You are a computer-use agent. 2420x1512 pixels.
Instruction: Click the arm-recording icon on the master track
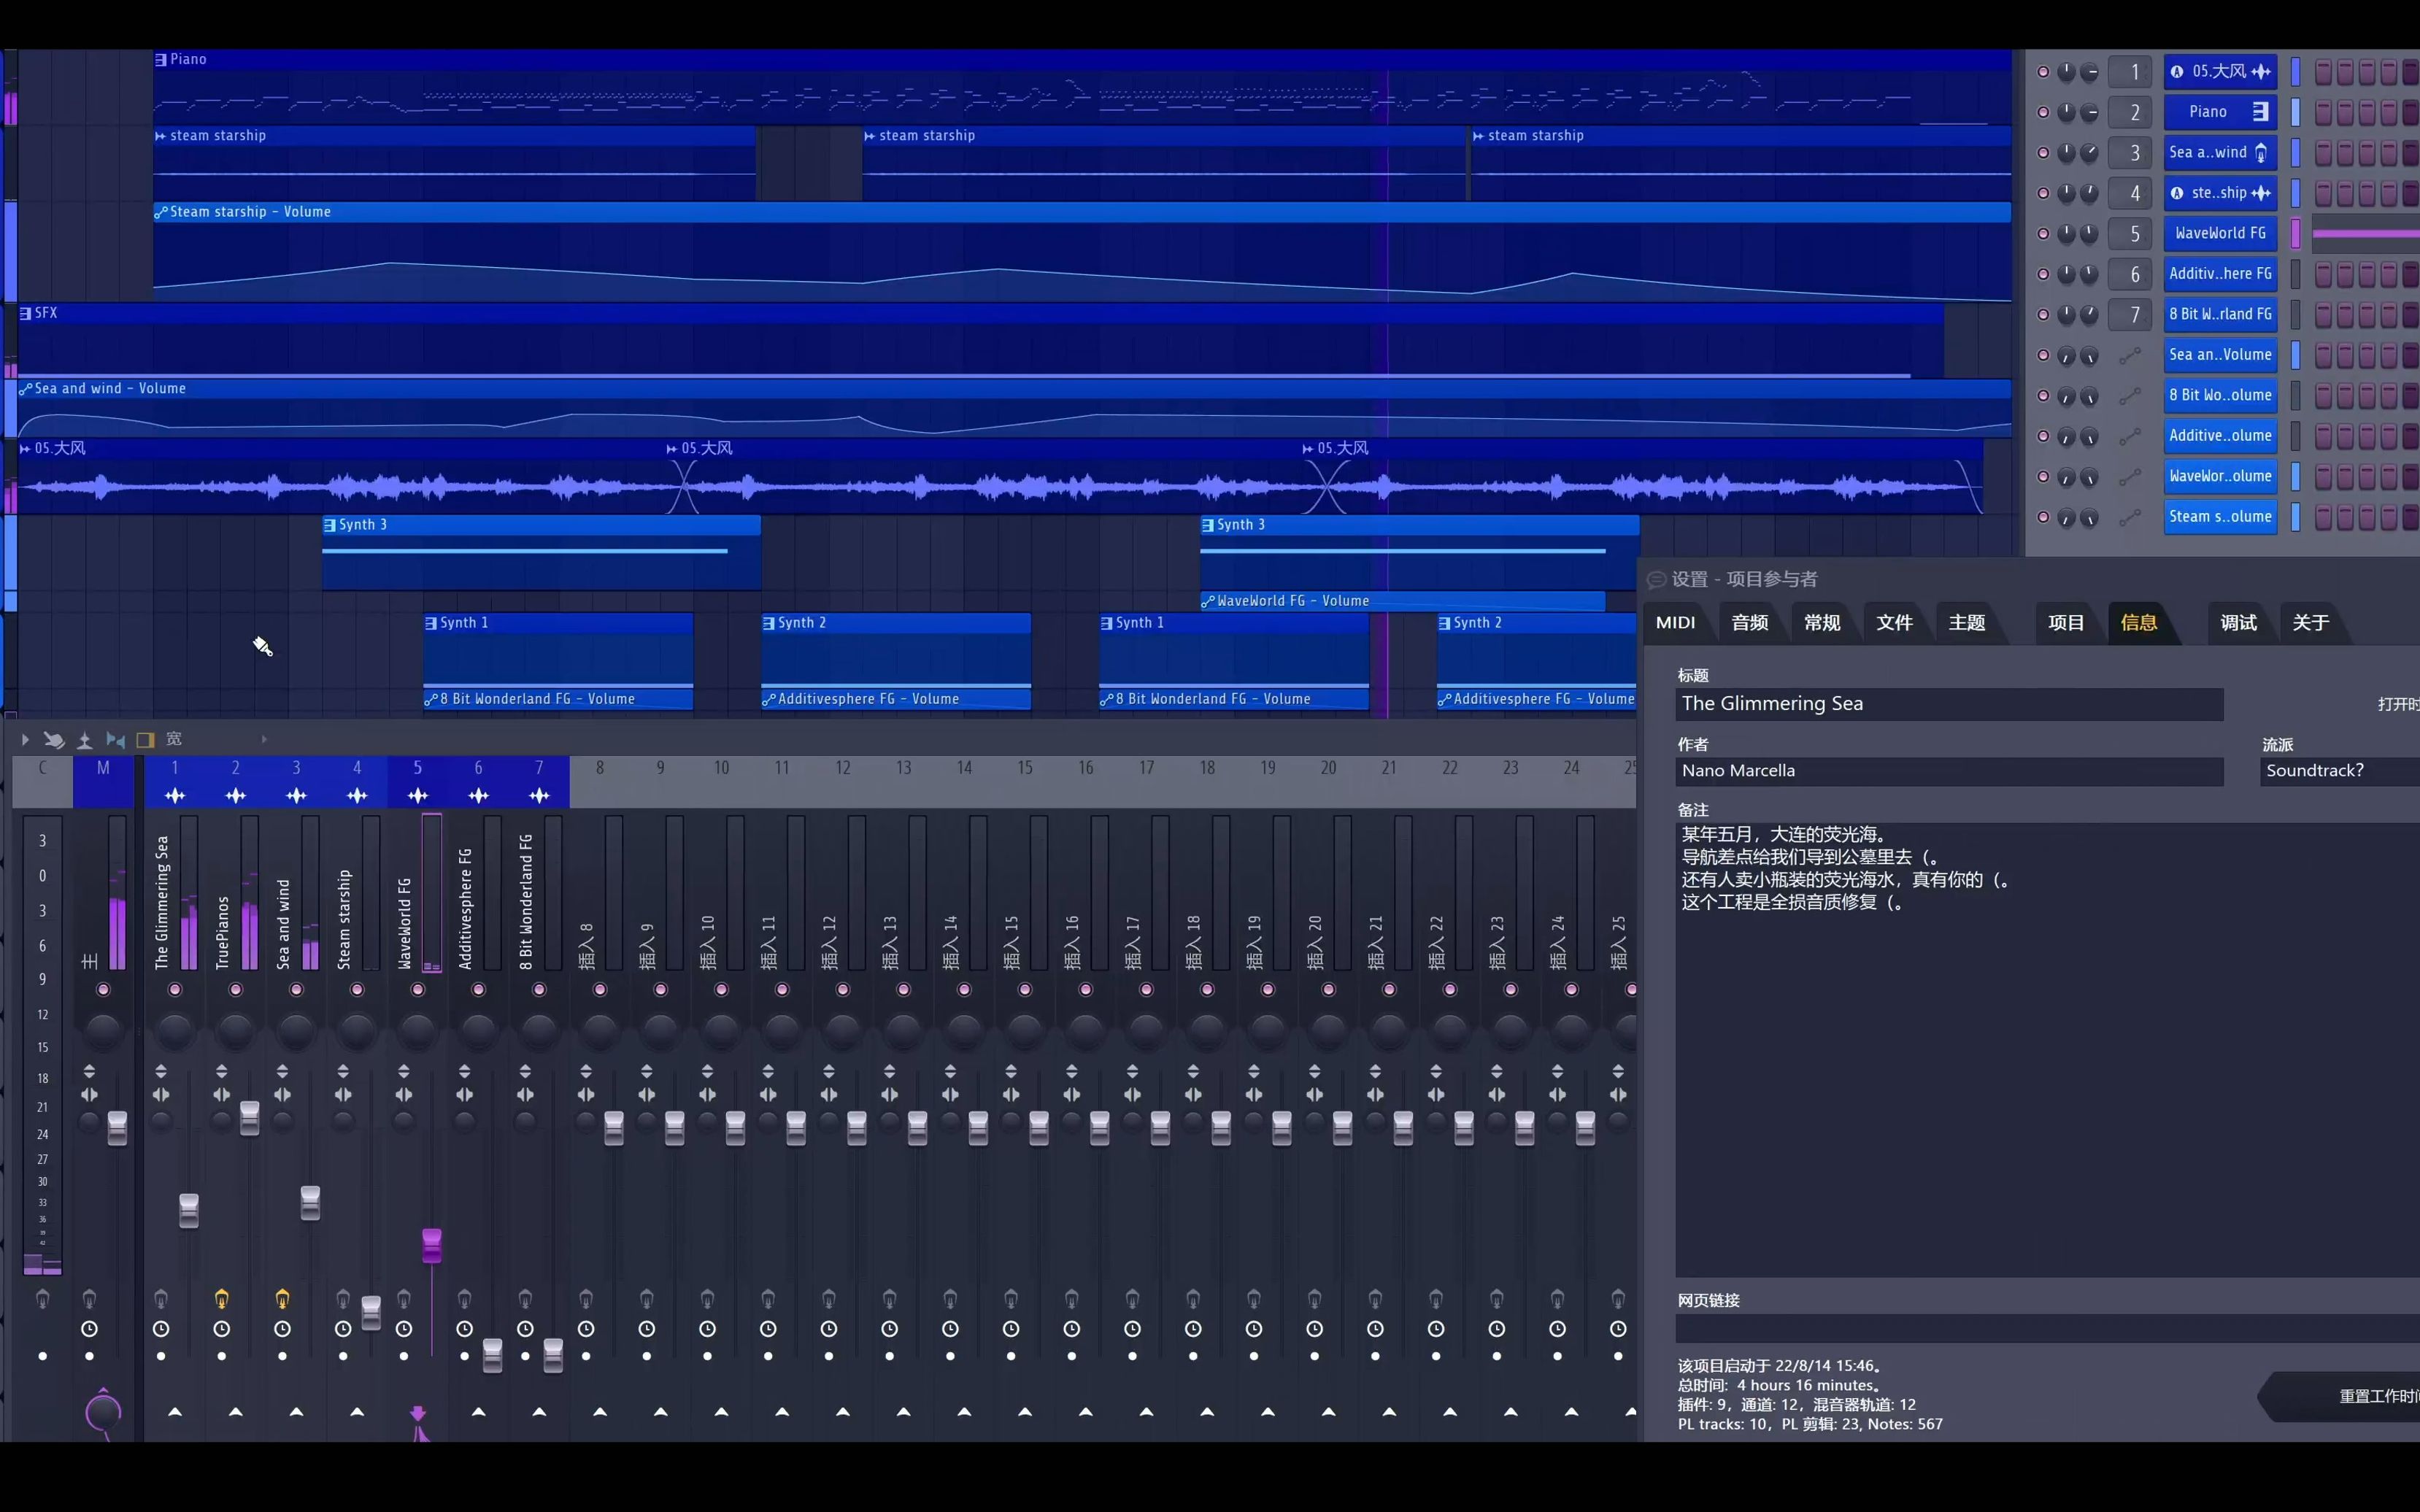click(x=89, y=1299)
